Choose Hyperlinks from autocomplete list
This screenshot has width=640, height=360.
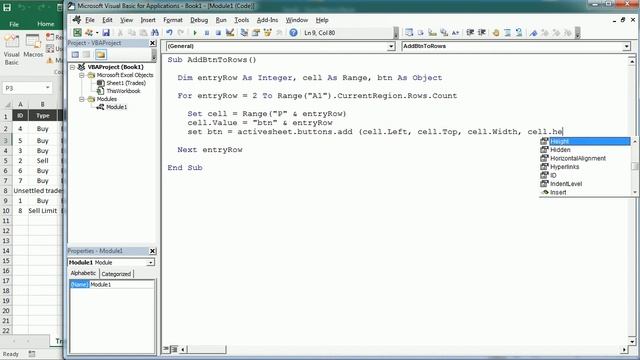click(585, 167)
